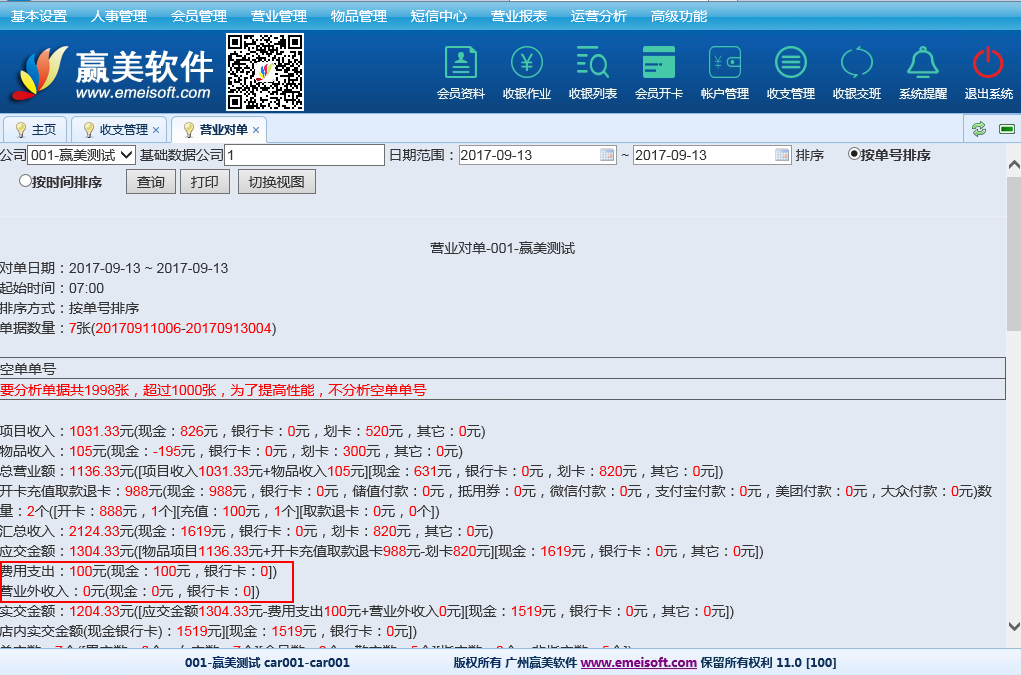Open 帐户管理 account management icon
Viewport: 1021px width, 675px height.
click(724, 64)
